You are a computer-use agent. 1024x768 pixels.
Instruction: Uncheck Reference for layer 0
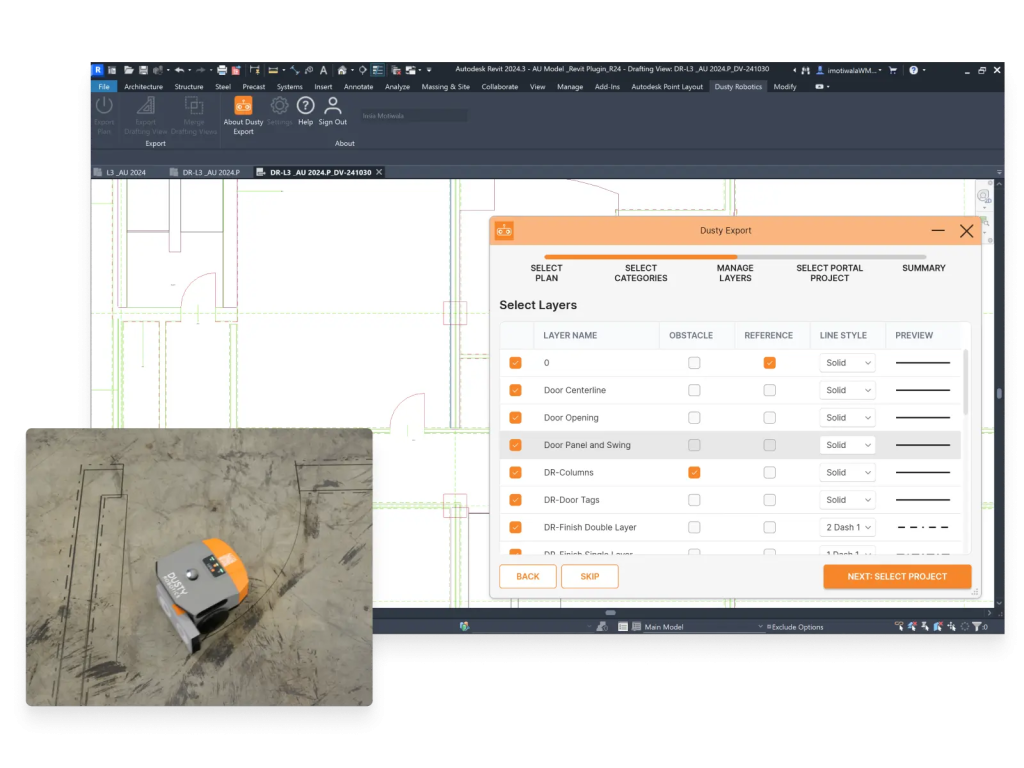(x=769, y=362)
